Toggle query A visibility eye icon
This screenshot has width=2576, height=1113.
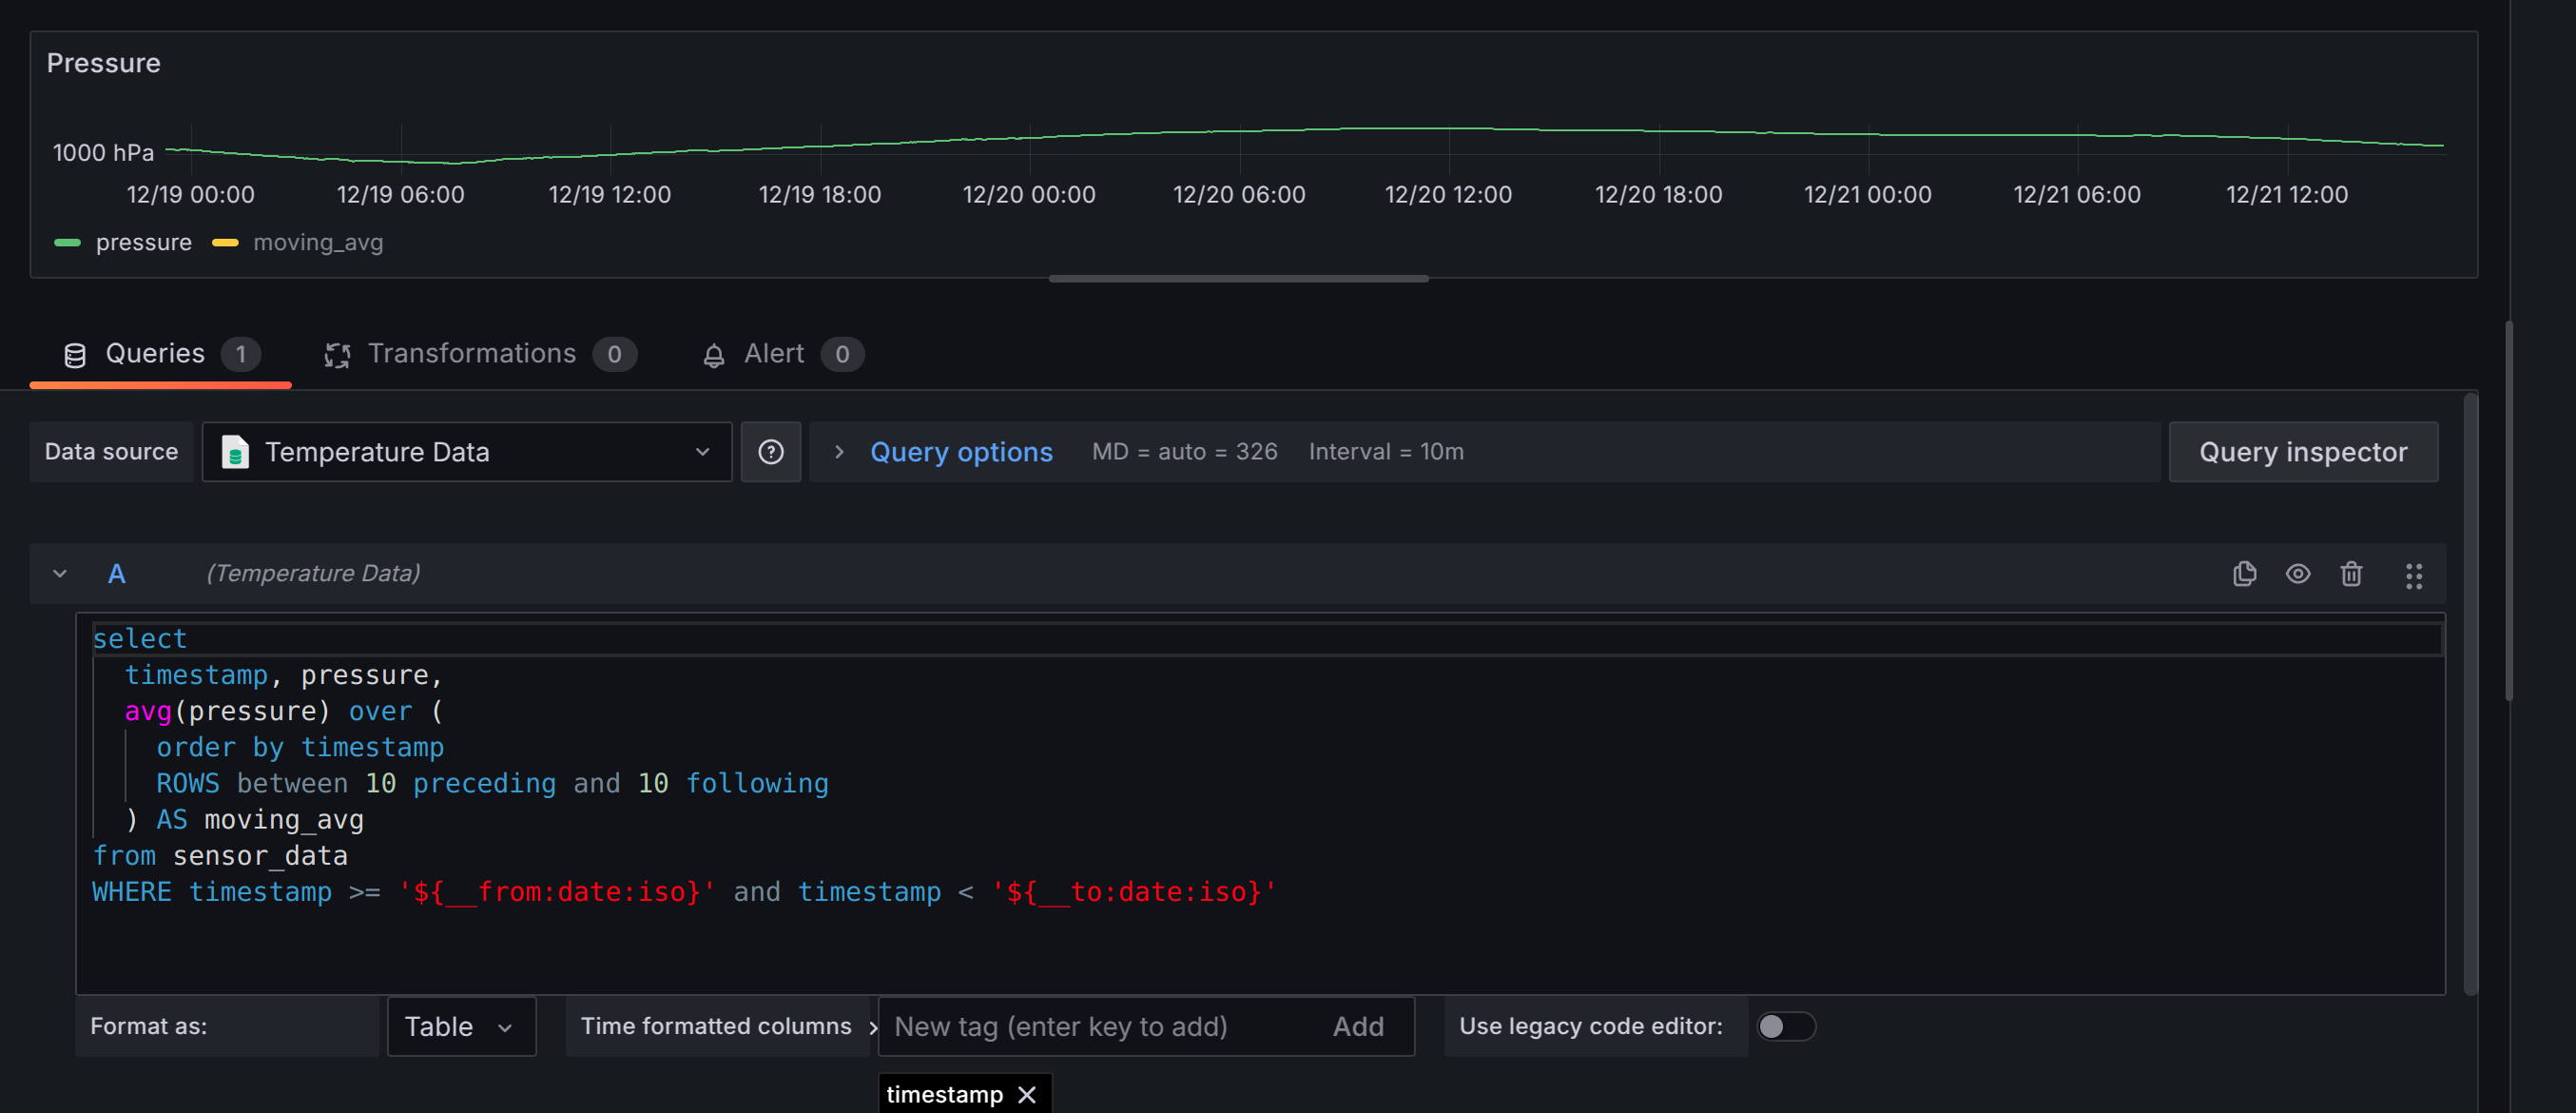2297,574
